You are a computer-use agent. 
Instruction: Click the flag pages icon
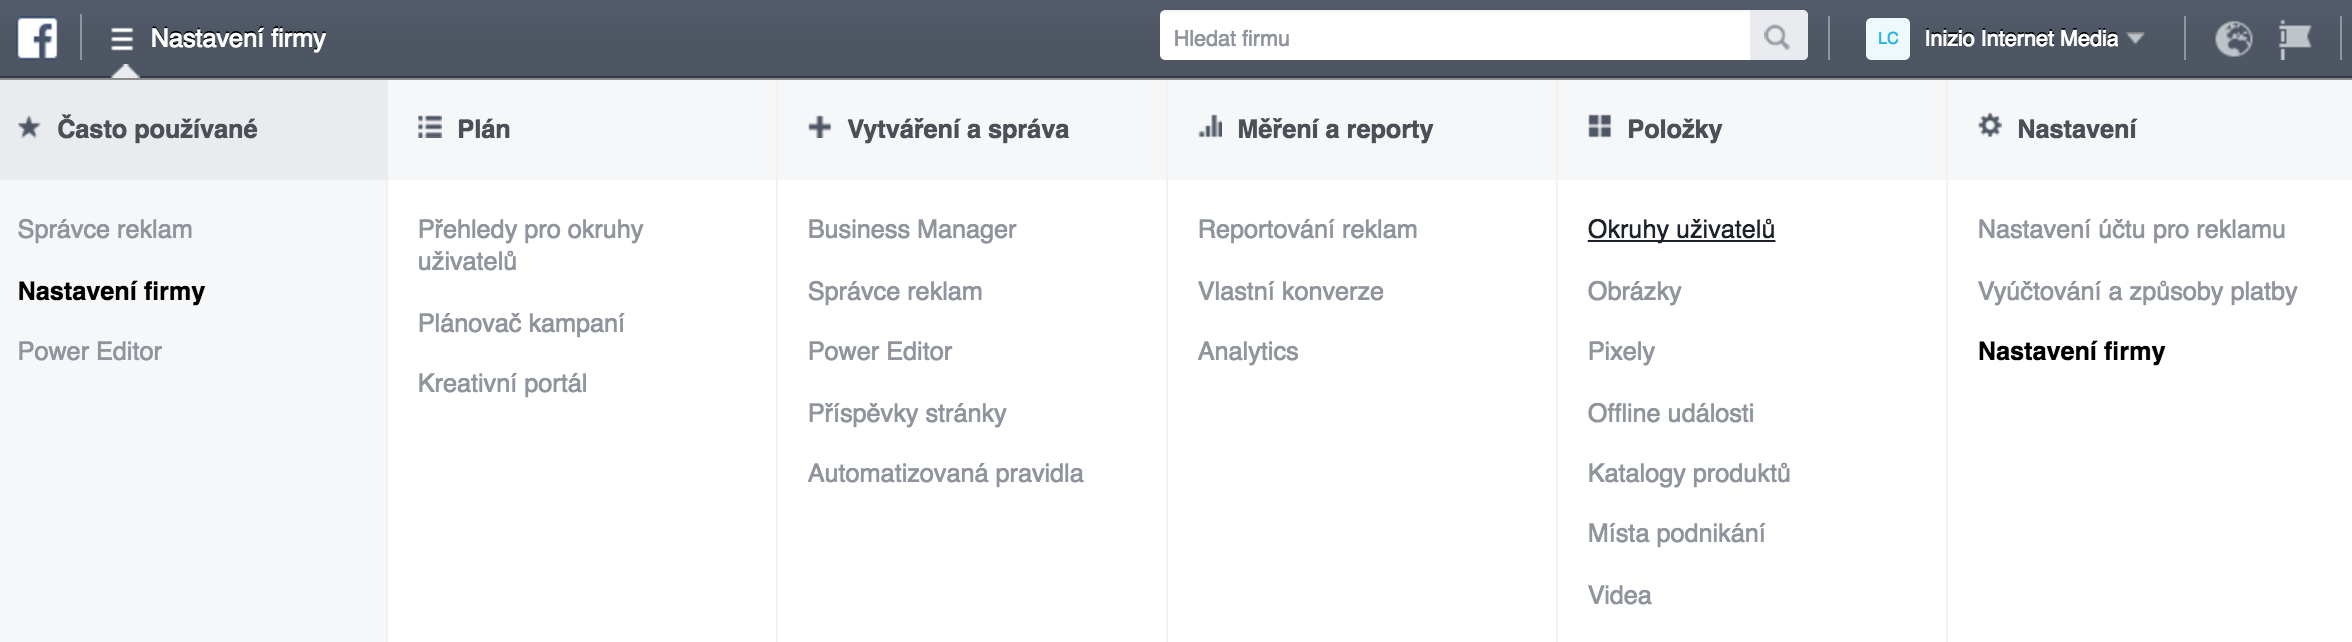(2295, 39)
